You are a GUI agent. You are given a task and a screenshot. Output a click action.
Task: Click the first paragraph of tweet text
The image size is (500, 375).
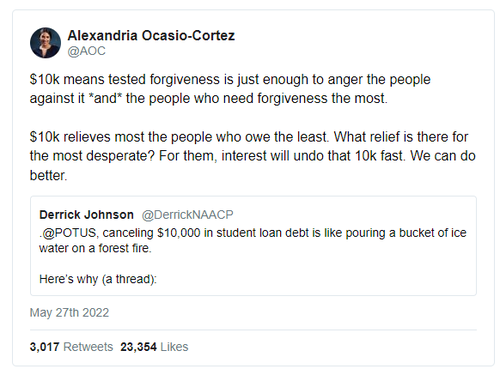point(230,89)
